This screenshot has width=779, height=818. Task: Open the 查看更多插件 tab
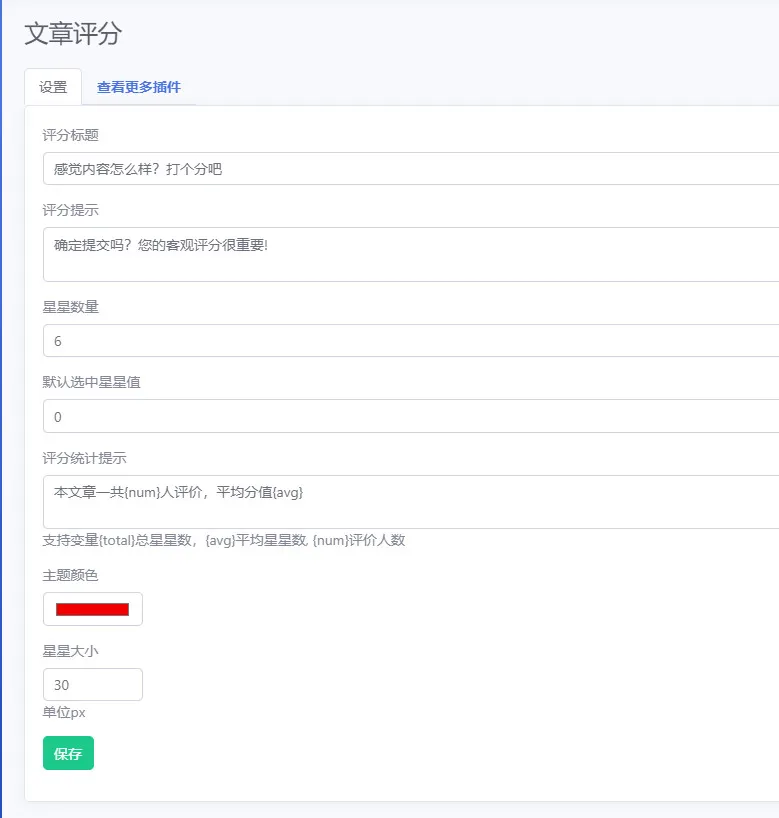(x=139, y=87)
